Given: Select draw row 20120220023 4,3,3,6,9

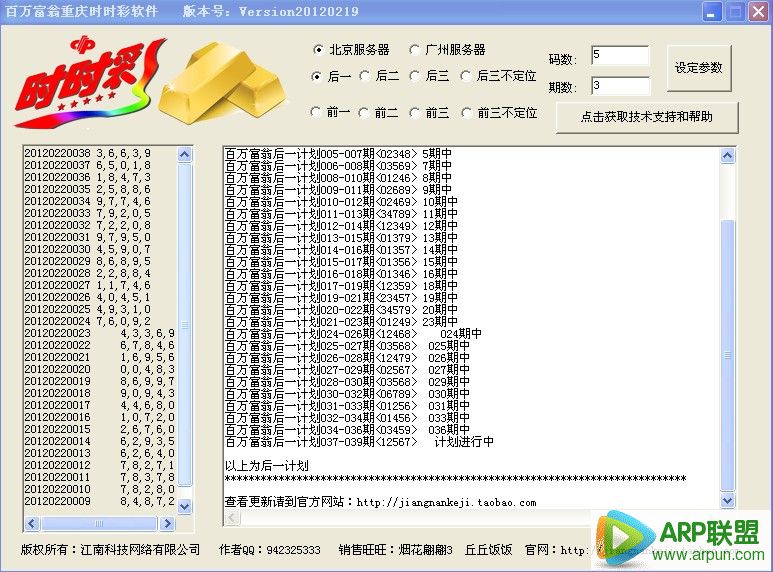Looking at the screenshot, I should coord(100,333).
